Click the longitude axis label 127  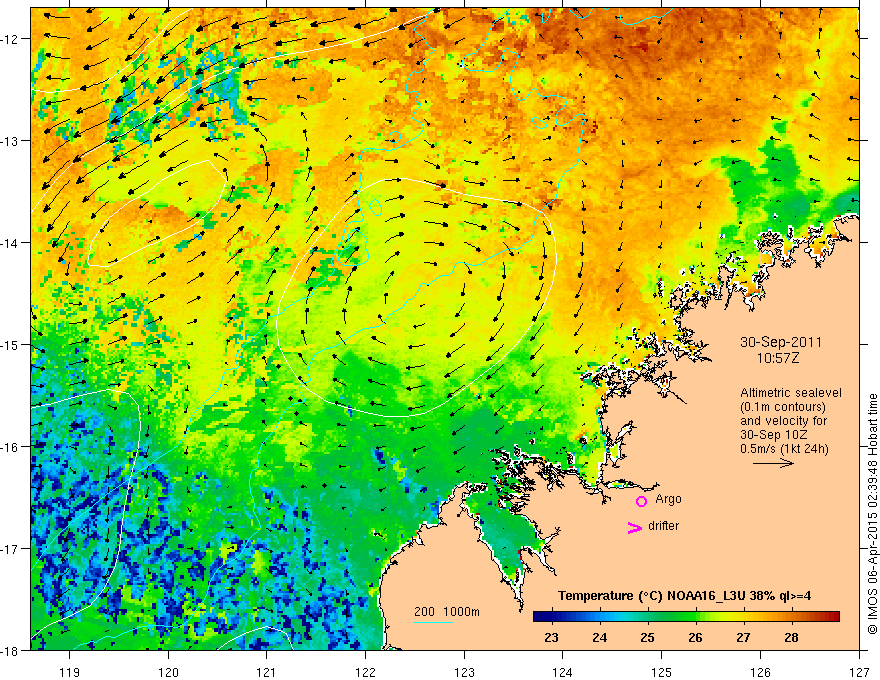pyautogui.click(x=859, y=672)
